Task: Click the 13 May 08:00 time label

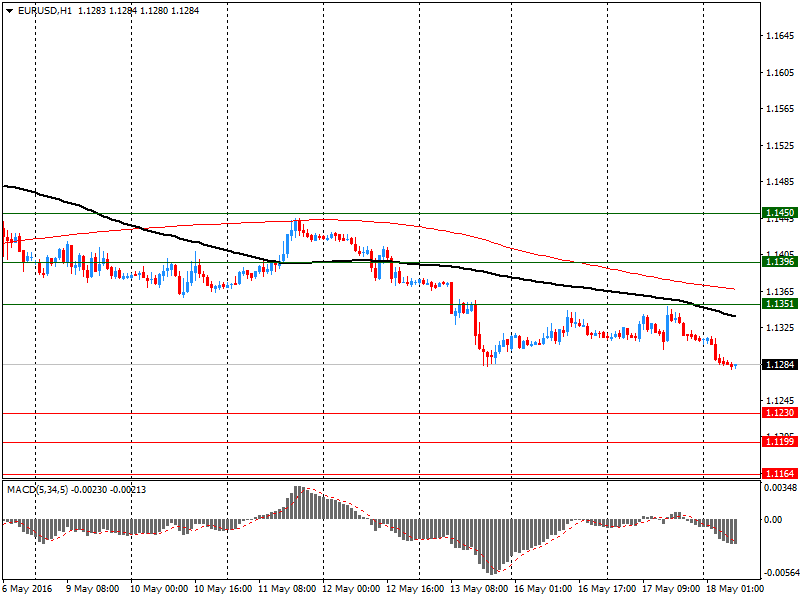Action: [479, 589]
